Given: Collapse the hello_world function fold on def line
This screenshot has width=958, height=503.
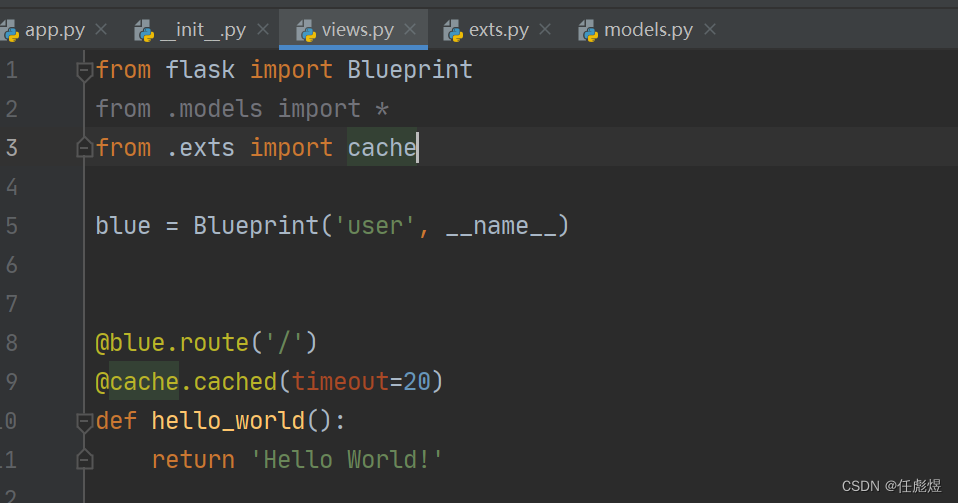Looking at the screenshot, I should [84, 421].
